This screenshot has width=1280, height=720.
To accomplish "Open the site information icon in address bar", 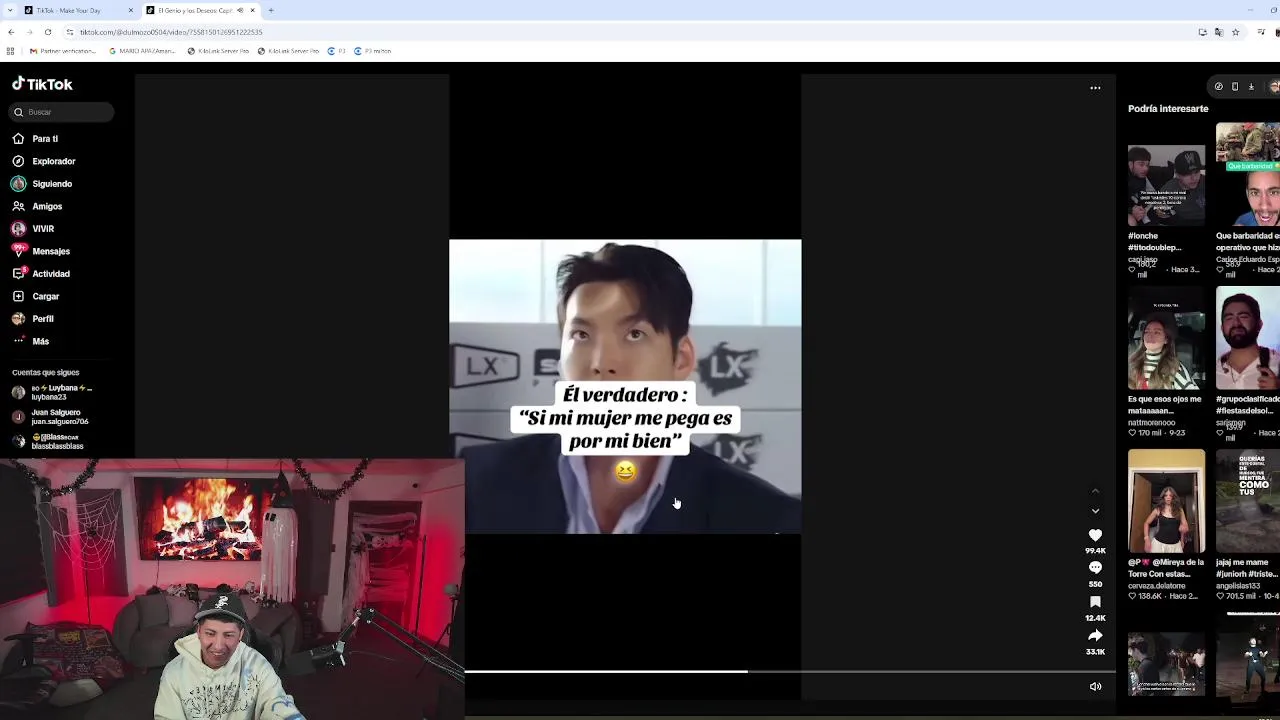I will 69,32.
